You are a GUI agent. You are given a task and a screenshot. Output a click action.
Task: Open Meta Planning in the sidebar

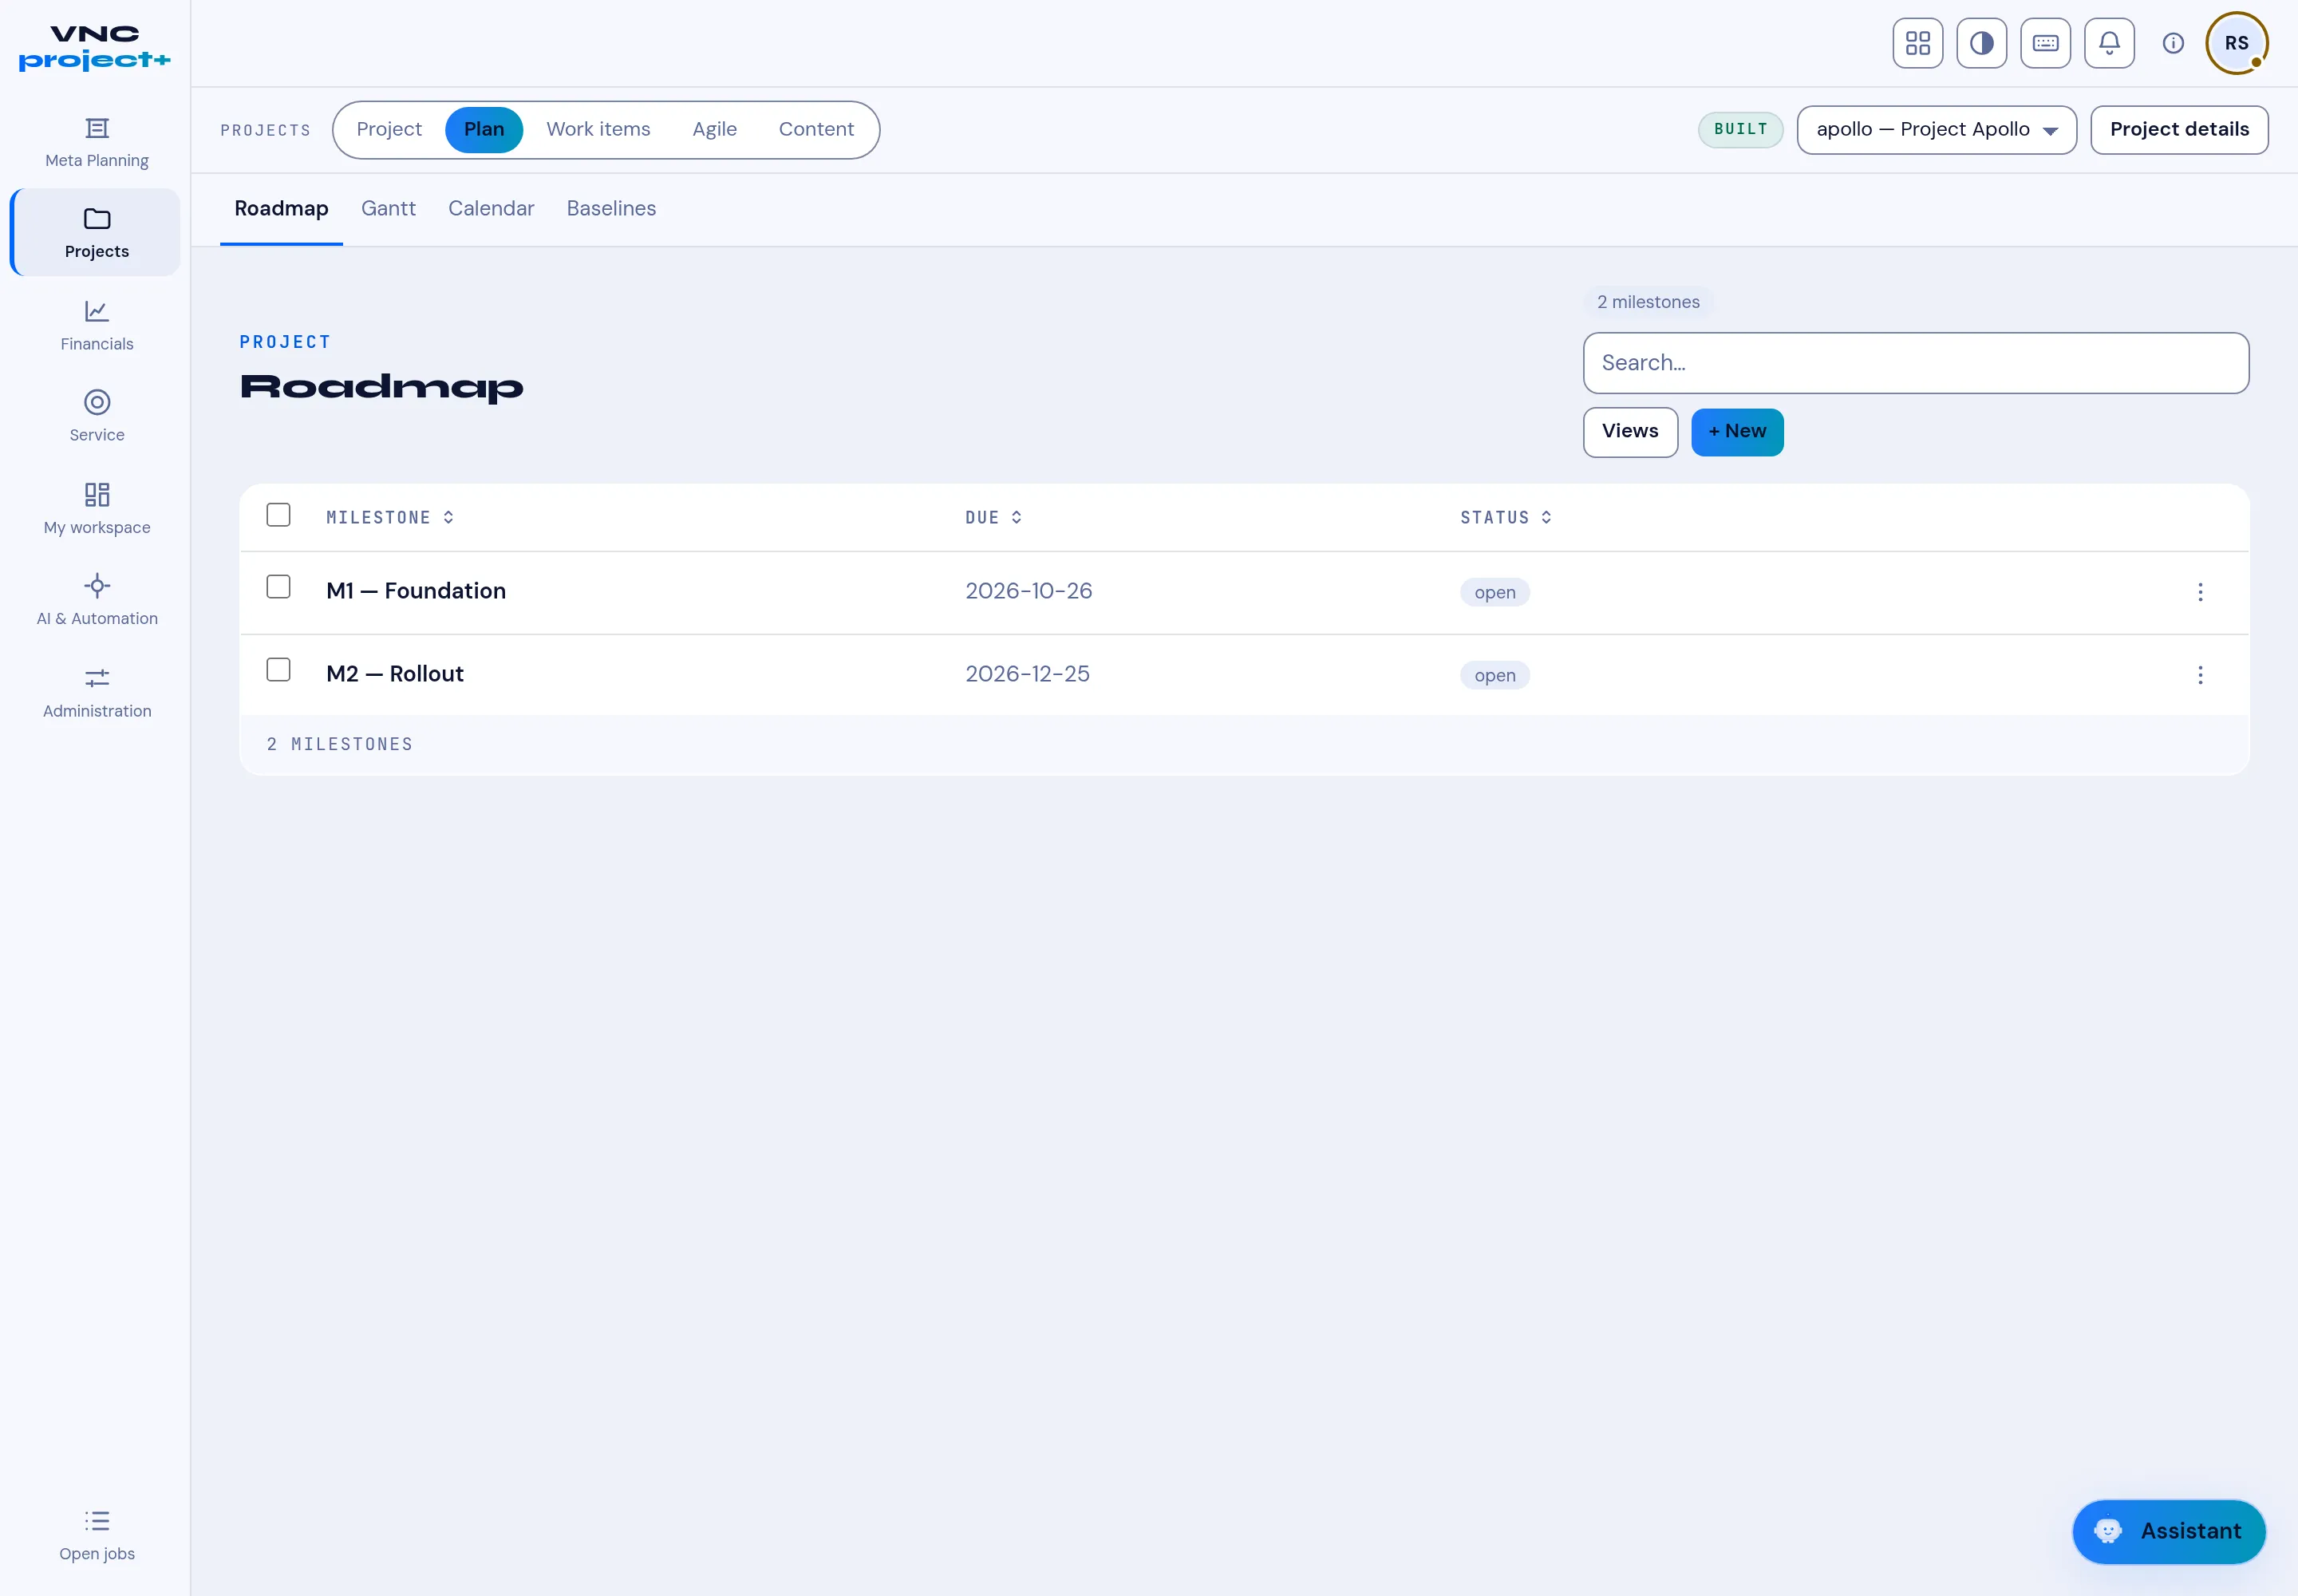click(96, 142)
